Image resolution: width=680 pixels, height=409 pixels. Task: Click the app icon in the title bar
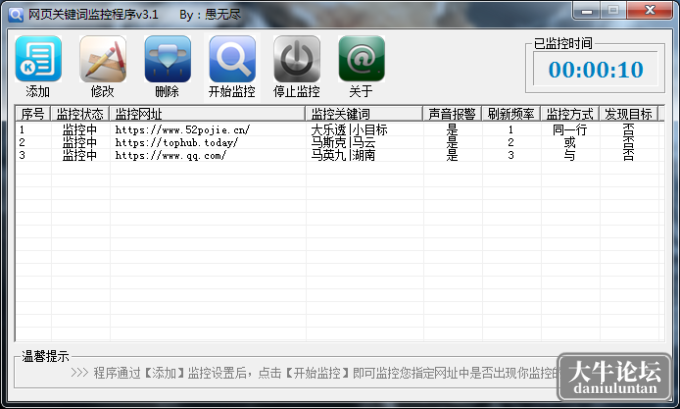pyautogui.click(x=16, y=15)
